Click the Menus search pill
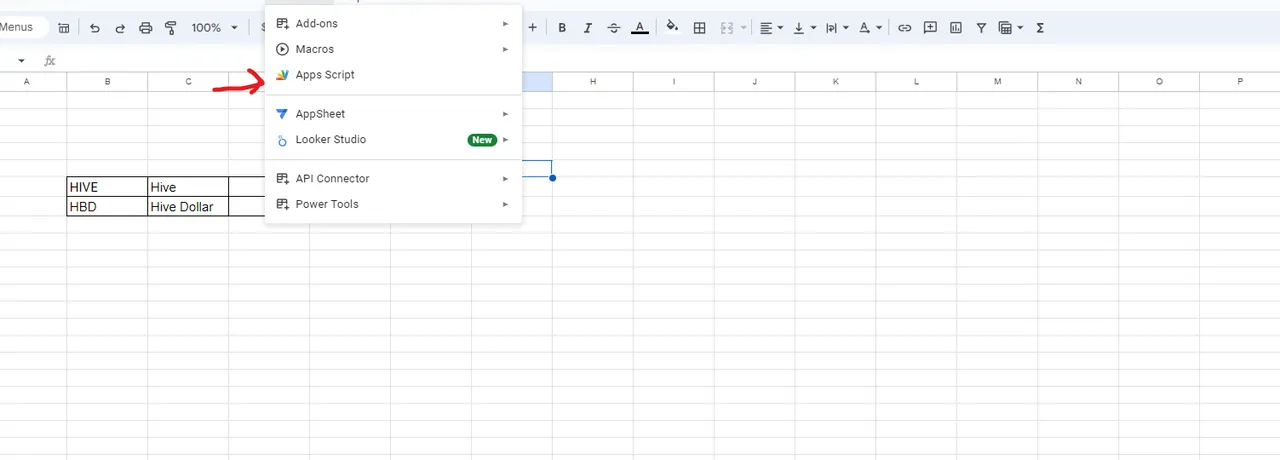The image size is (1280, 460). point(18,27)
